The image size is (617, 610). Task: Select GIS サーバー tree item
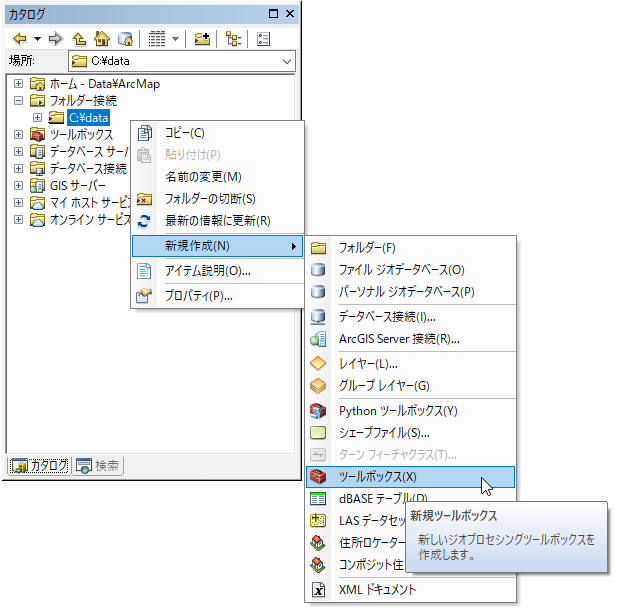(78, 185)
